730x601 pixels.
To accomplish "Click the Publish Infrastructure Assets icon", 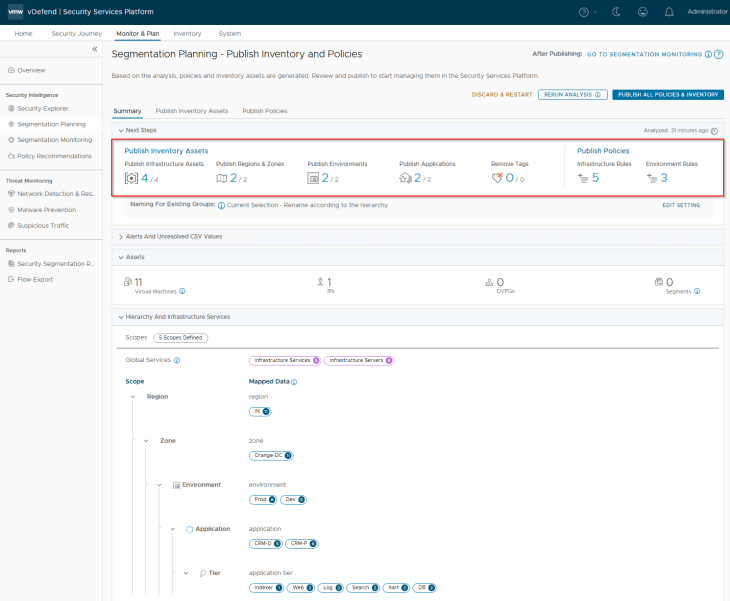I will pos(131,178).
